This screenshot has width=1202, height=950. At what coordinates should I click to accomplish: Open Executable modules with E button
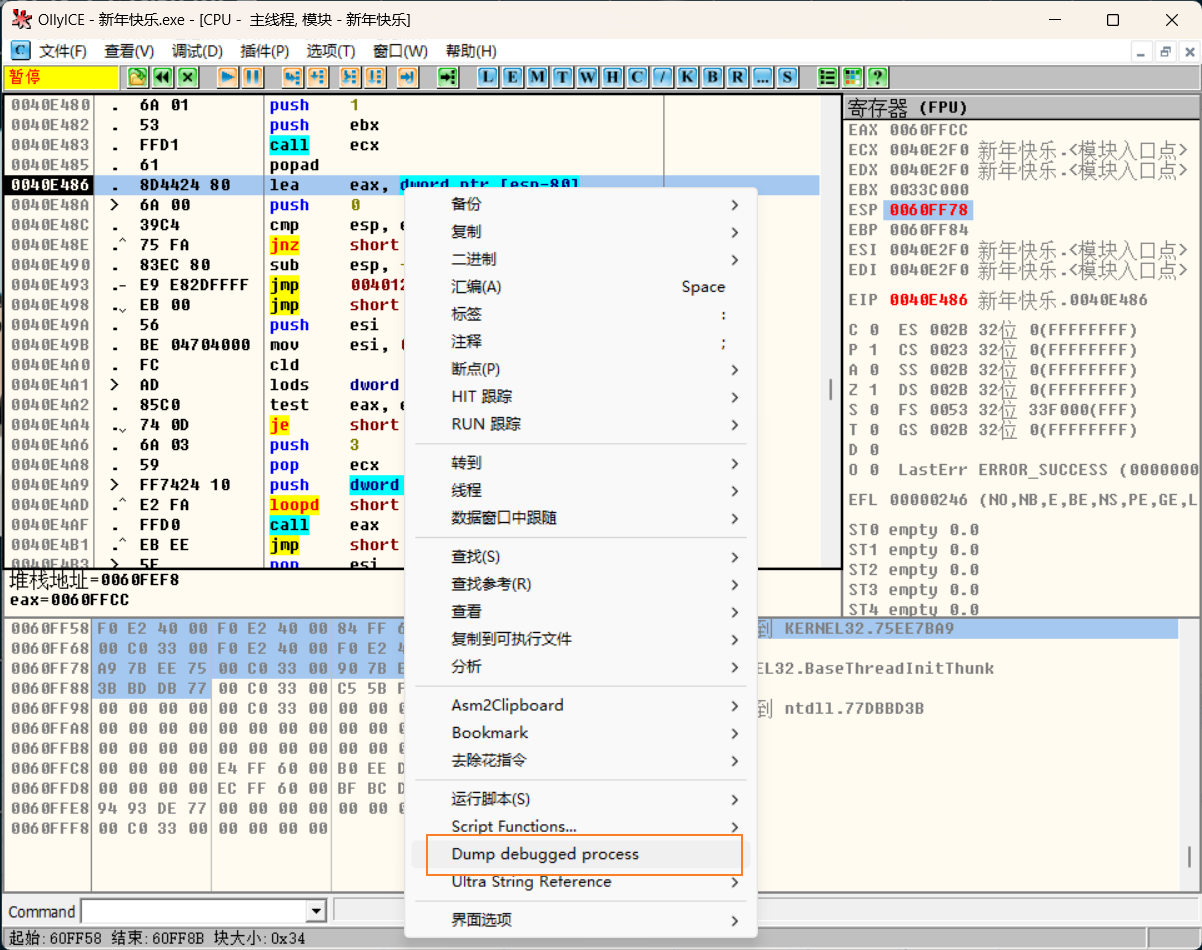point(513,77)
